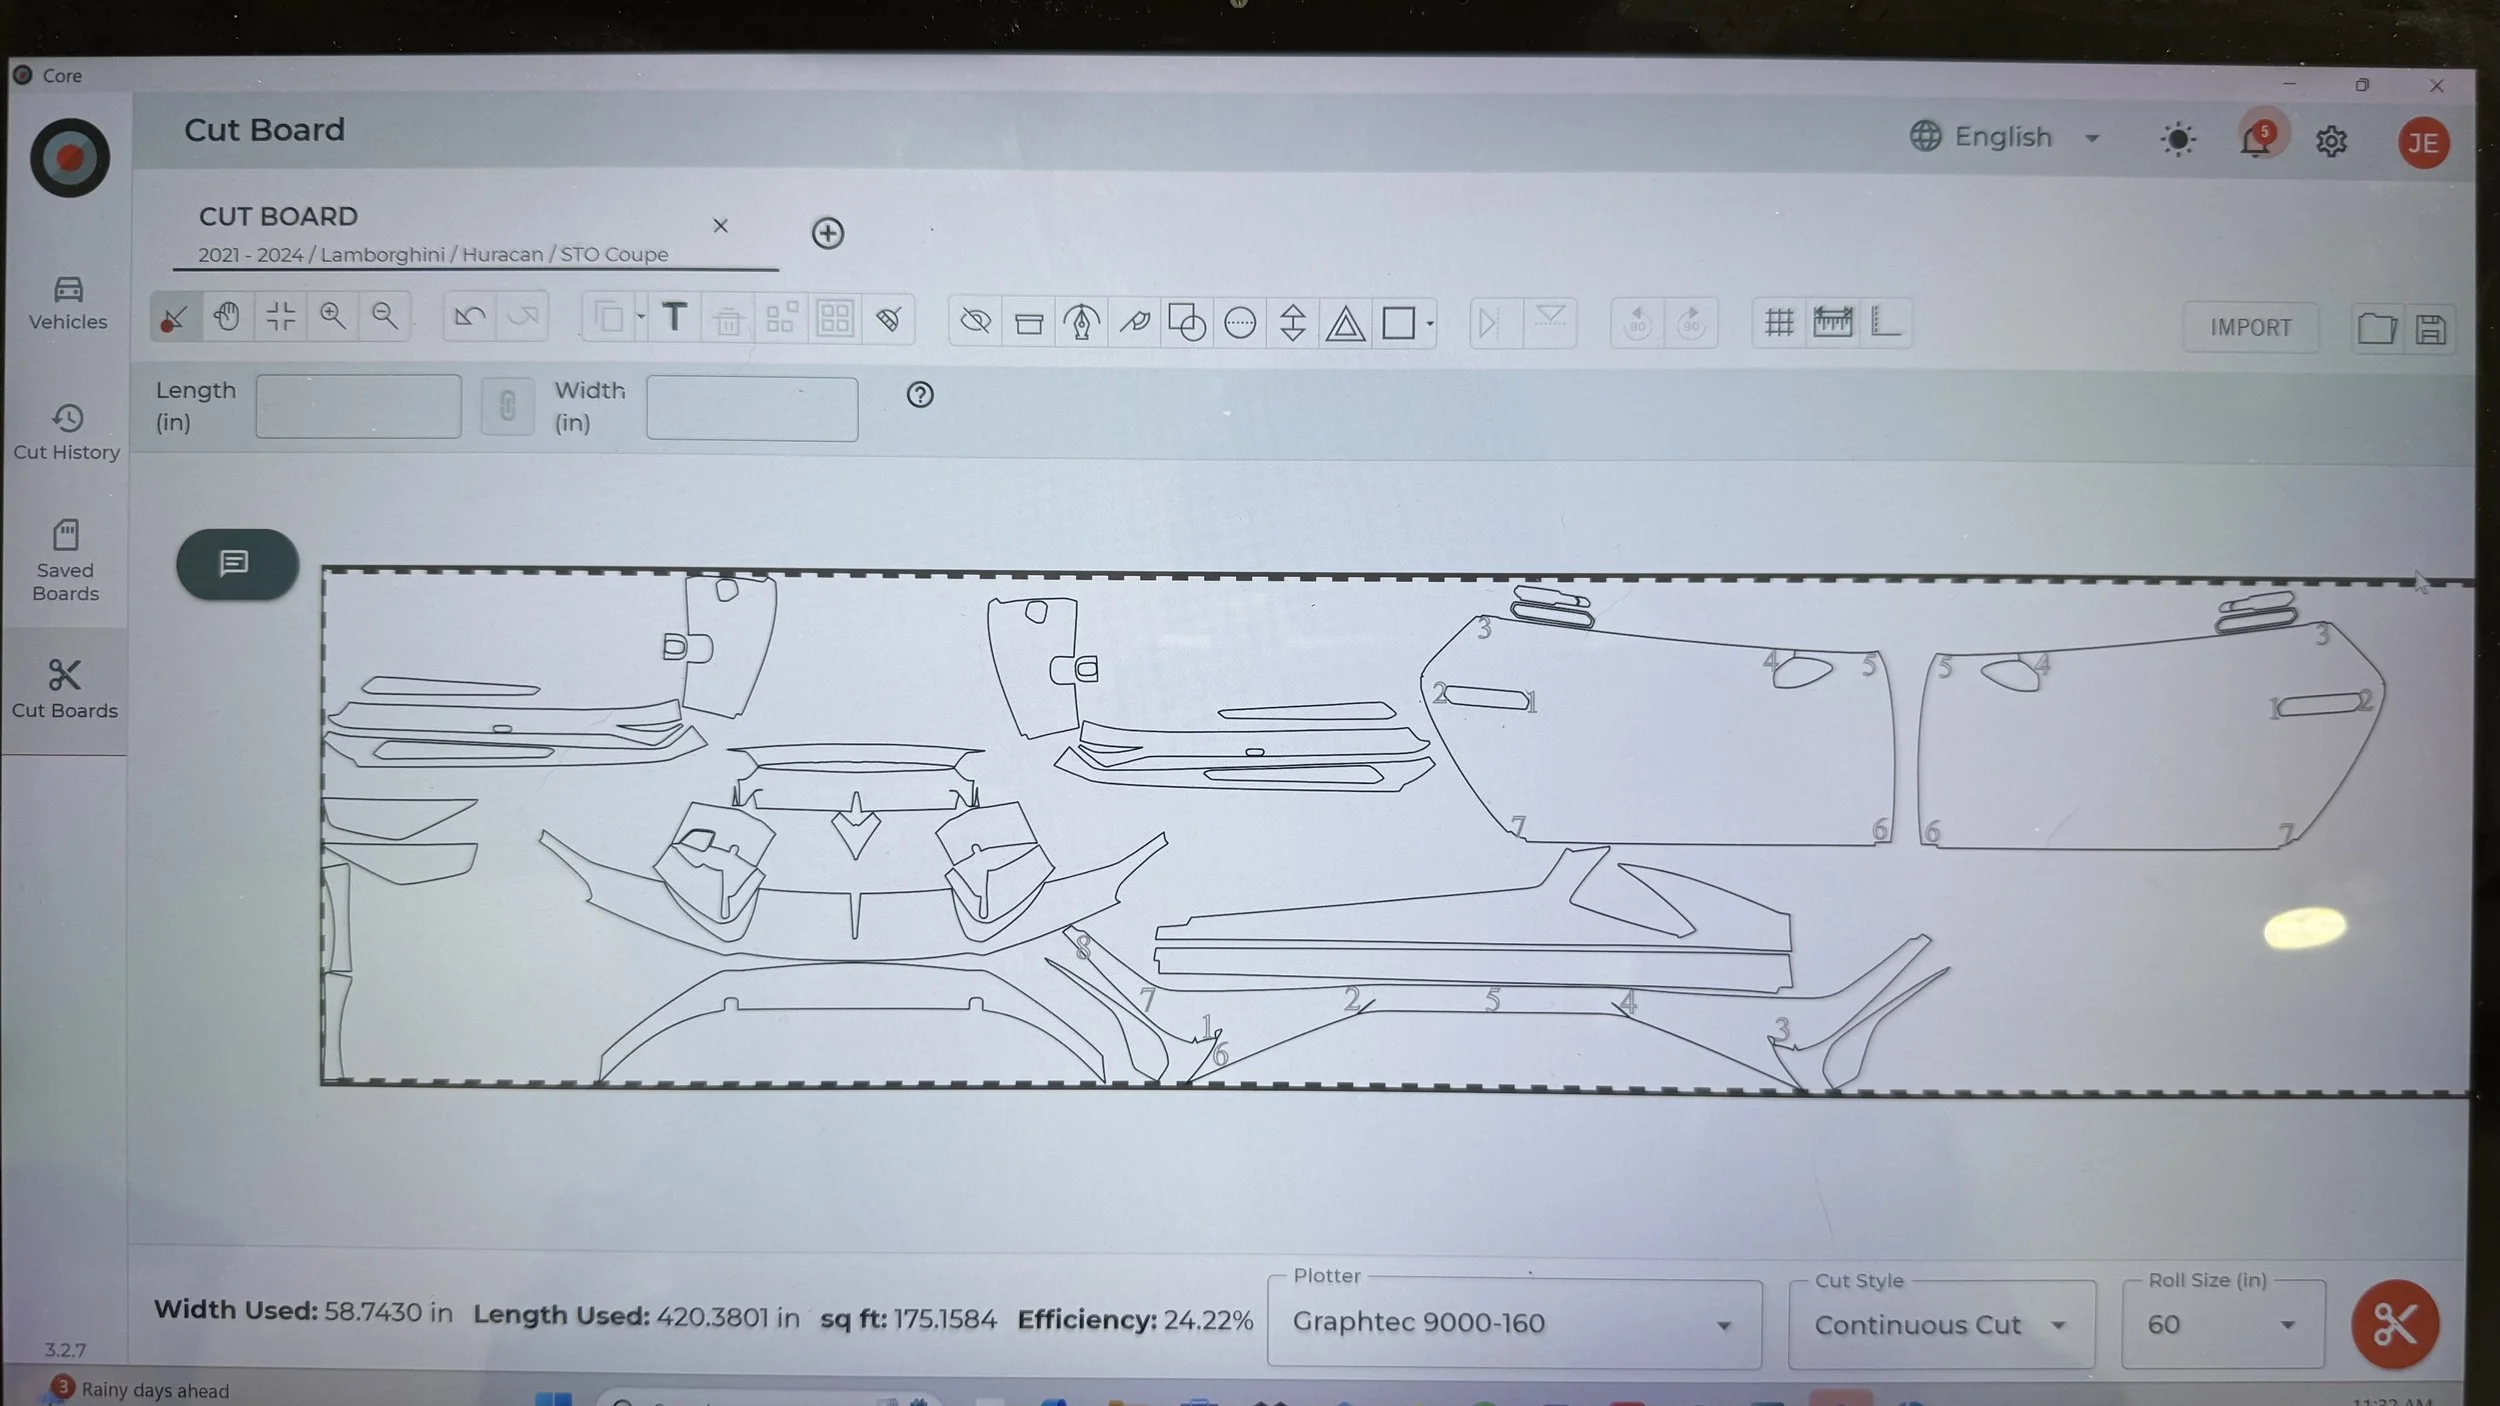Open the Cut Style dropdown
Image resolution: width=2500 pixels, height=1406 pixels.
1941,1326
